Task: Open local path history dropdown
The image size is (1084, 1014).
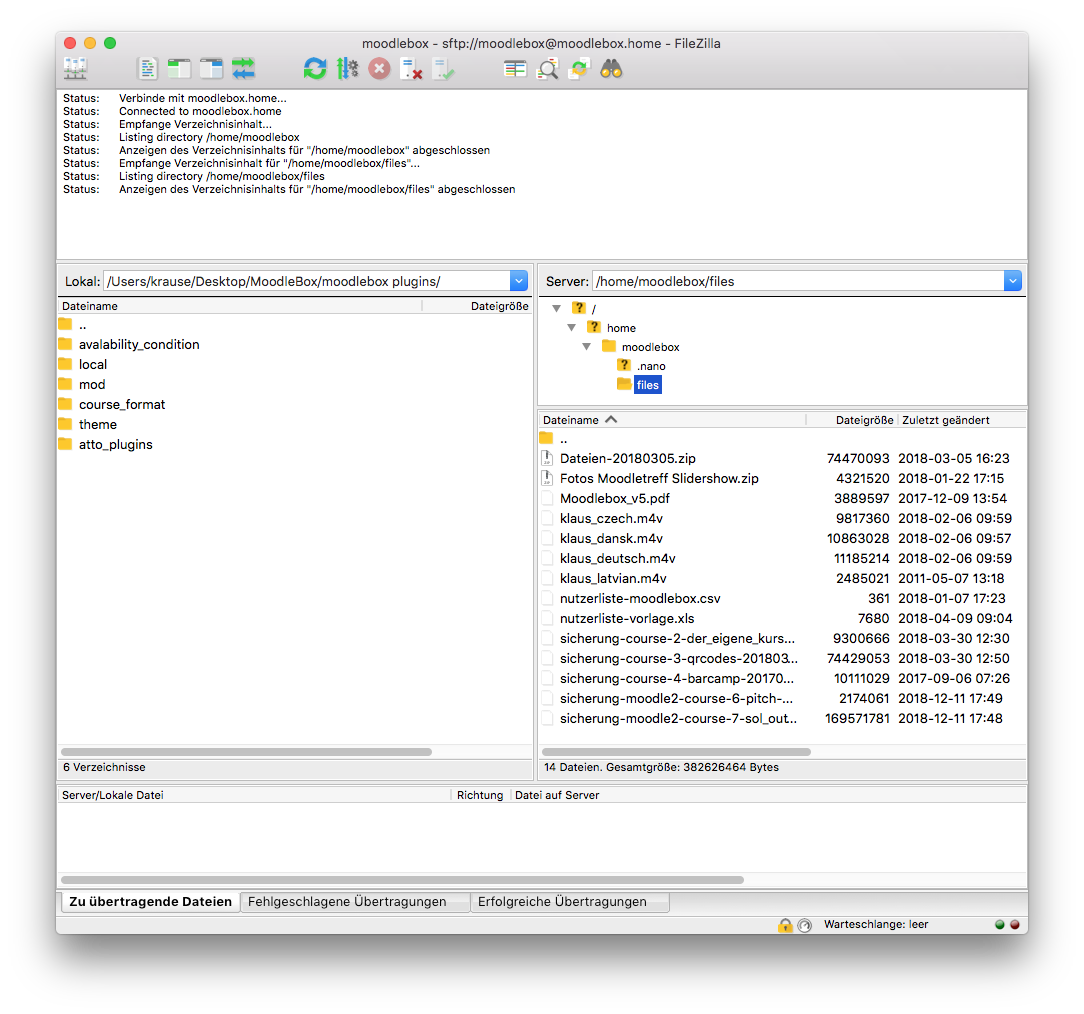Action: [519, 281]
